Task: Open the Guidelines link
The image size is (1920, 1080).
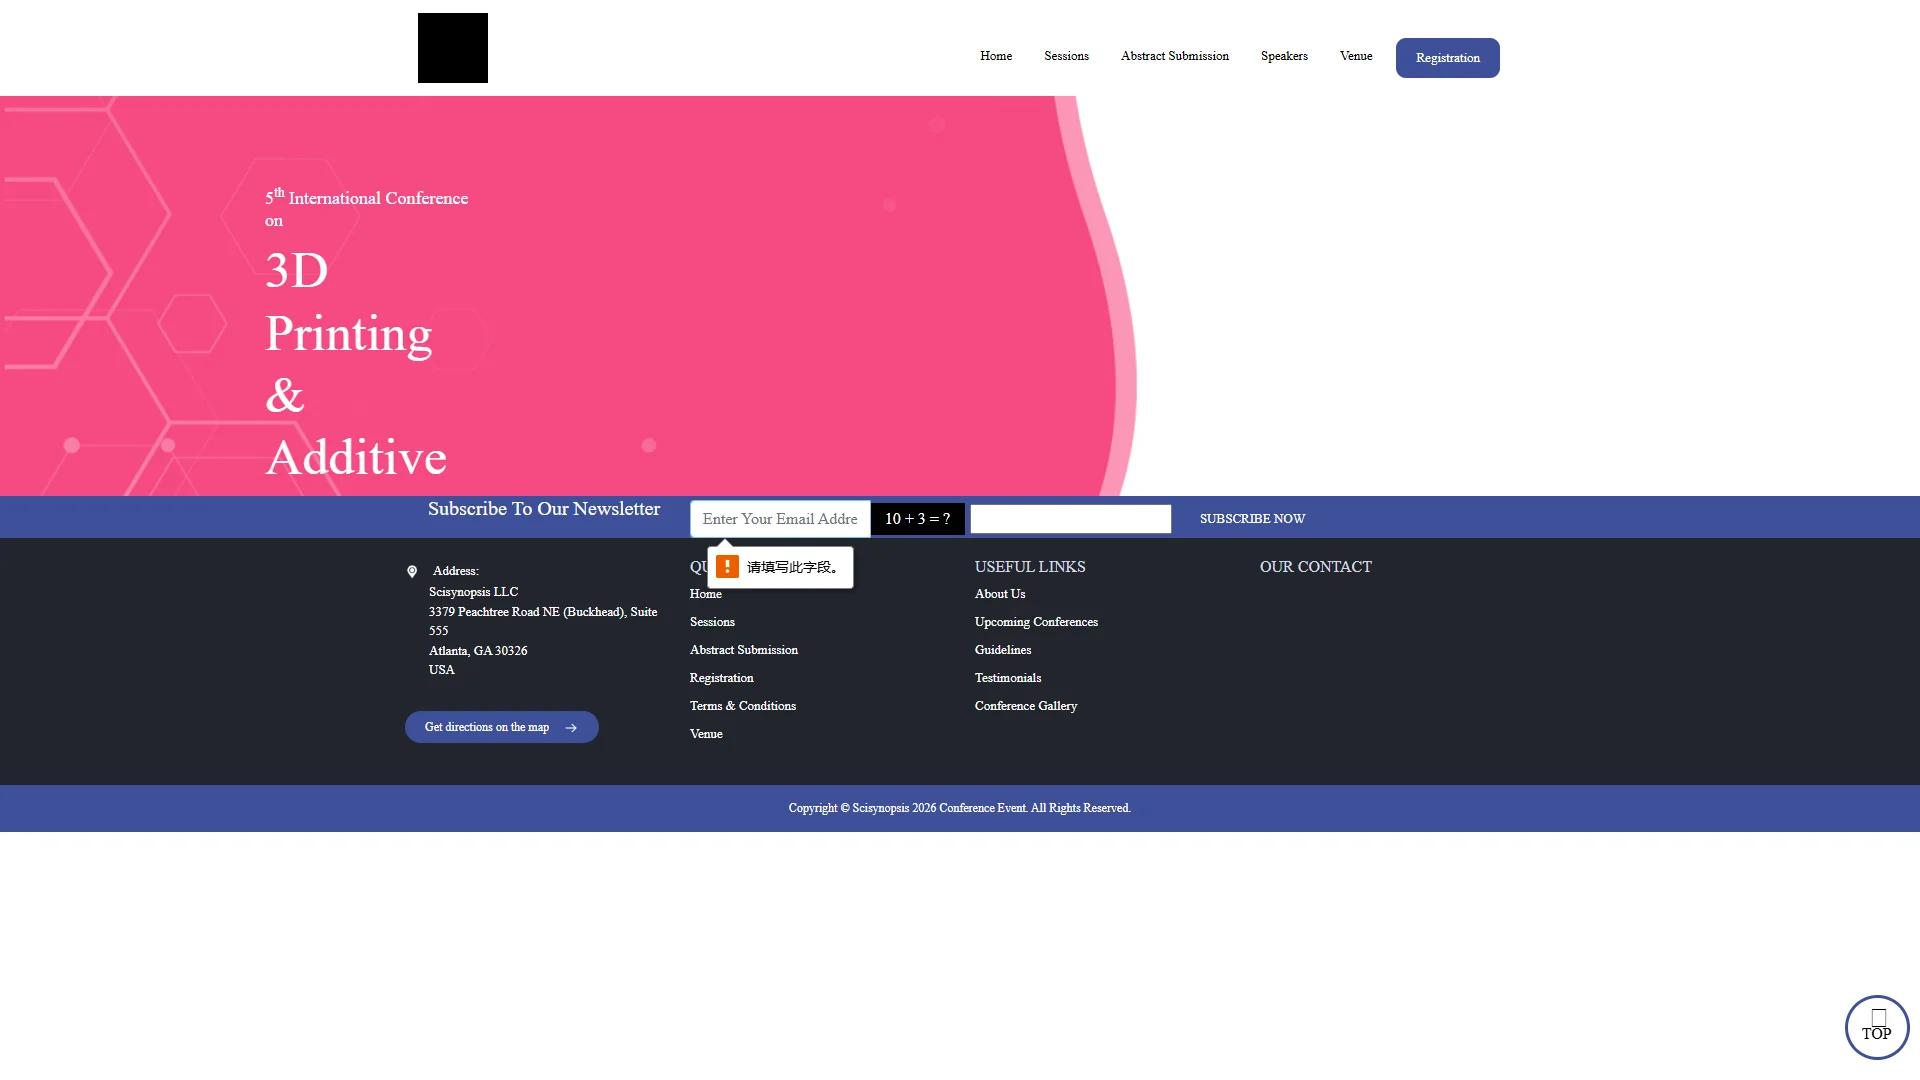Action: (1003, 650)
